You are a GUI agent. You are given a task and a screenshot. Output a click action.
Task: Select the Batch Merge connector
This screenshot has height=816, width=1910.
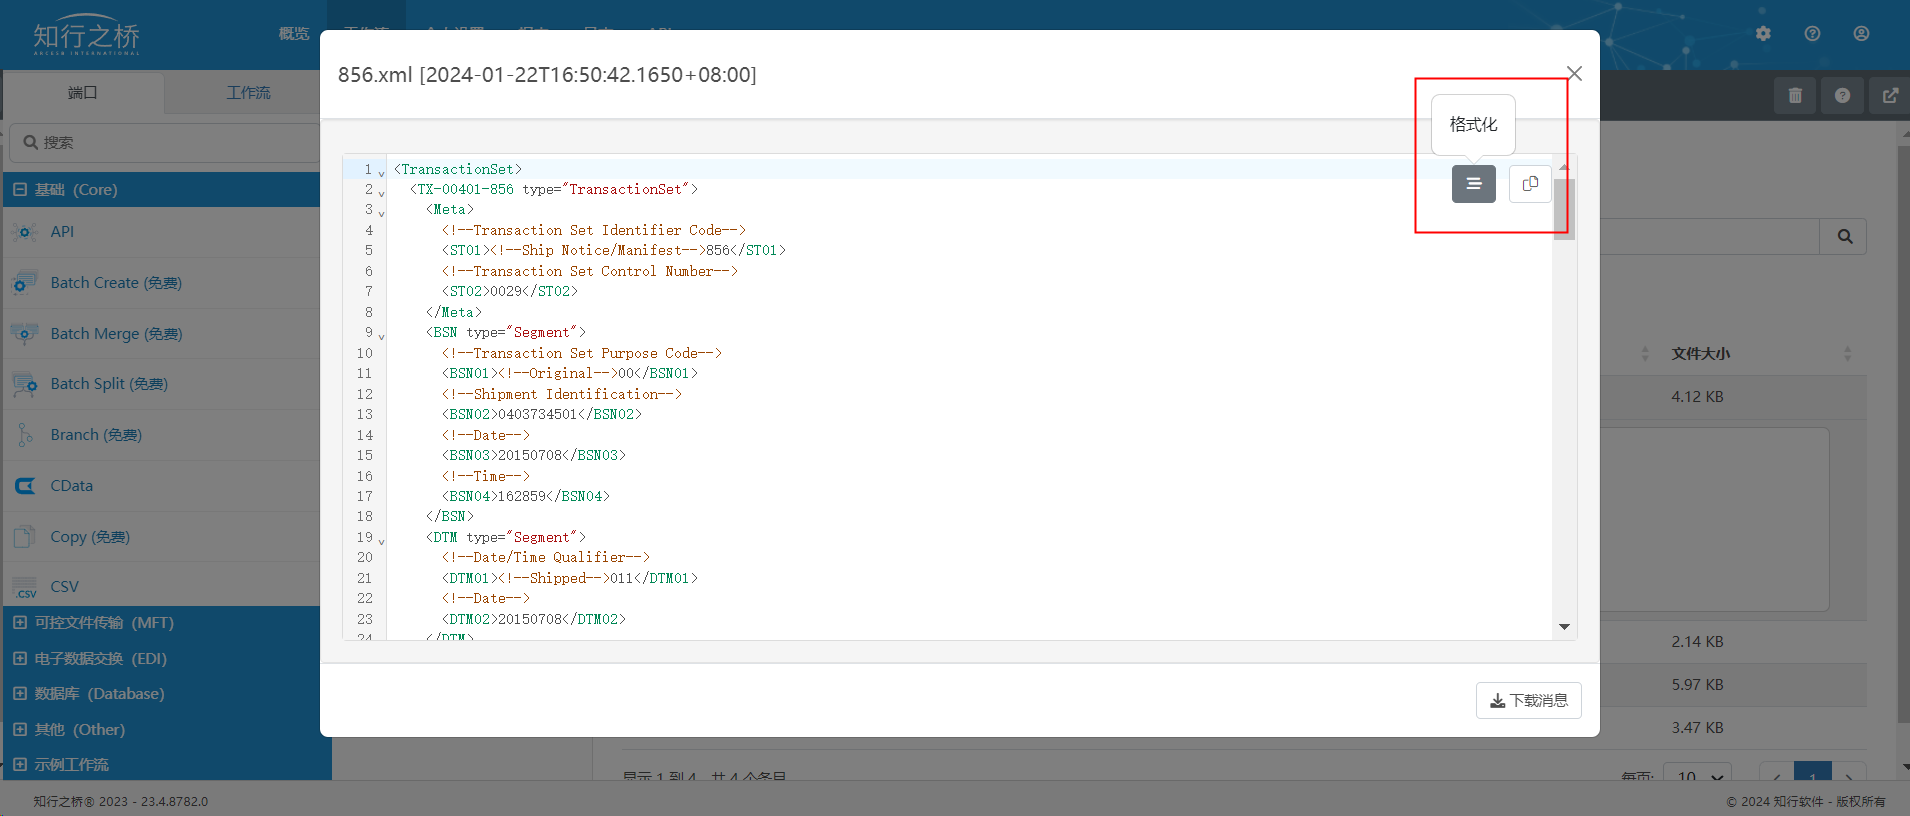[x=116, y=334]
